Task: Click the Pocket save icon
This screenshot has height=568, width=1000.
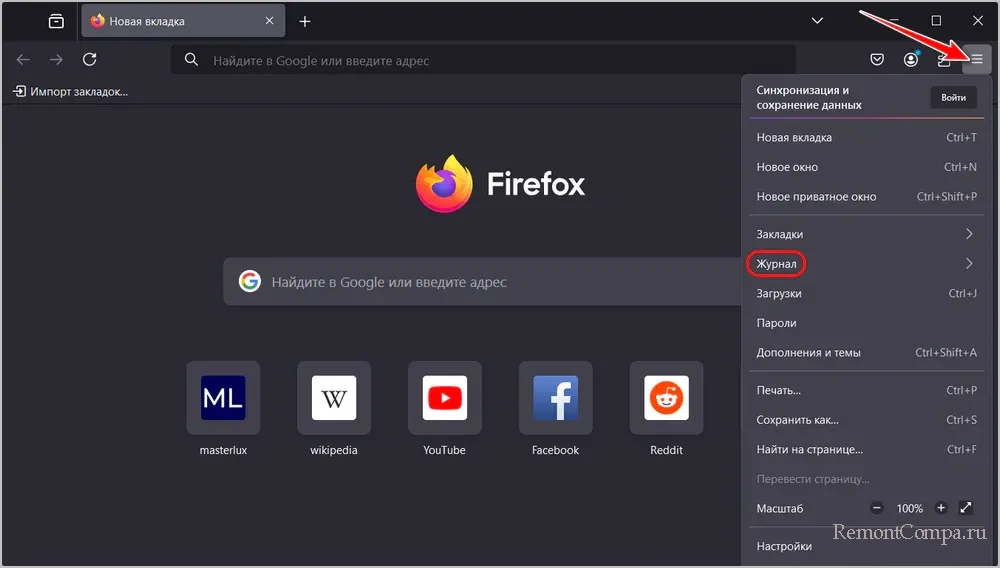Action: (877, 60)
